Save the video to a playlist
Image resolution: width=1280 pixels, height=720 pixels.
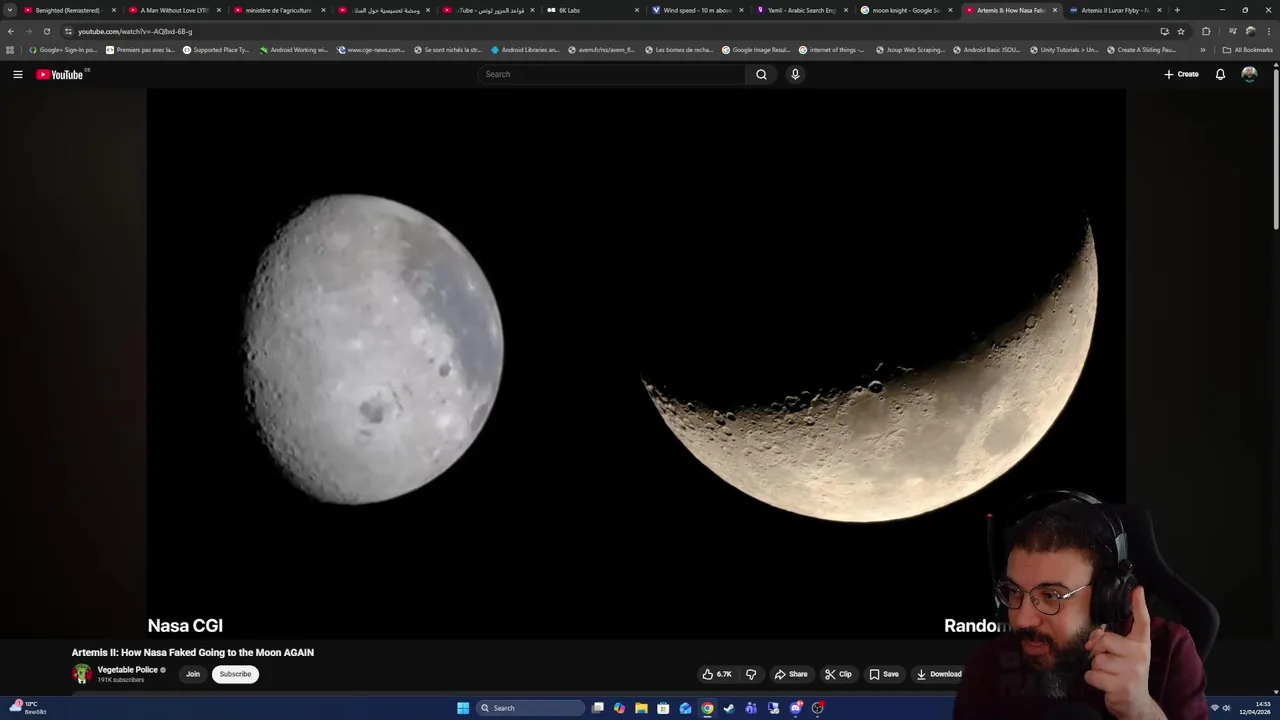tap(884, 674)
